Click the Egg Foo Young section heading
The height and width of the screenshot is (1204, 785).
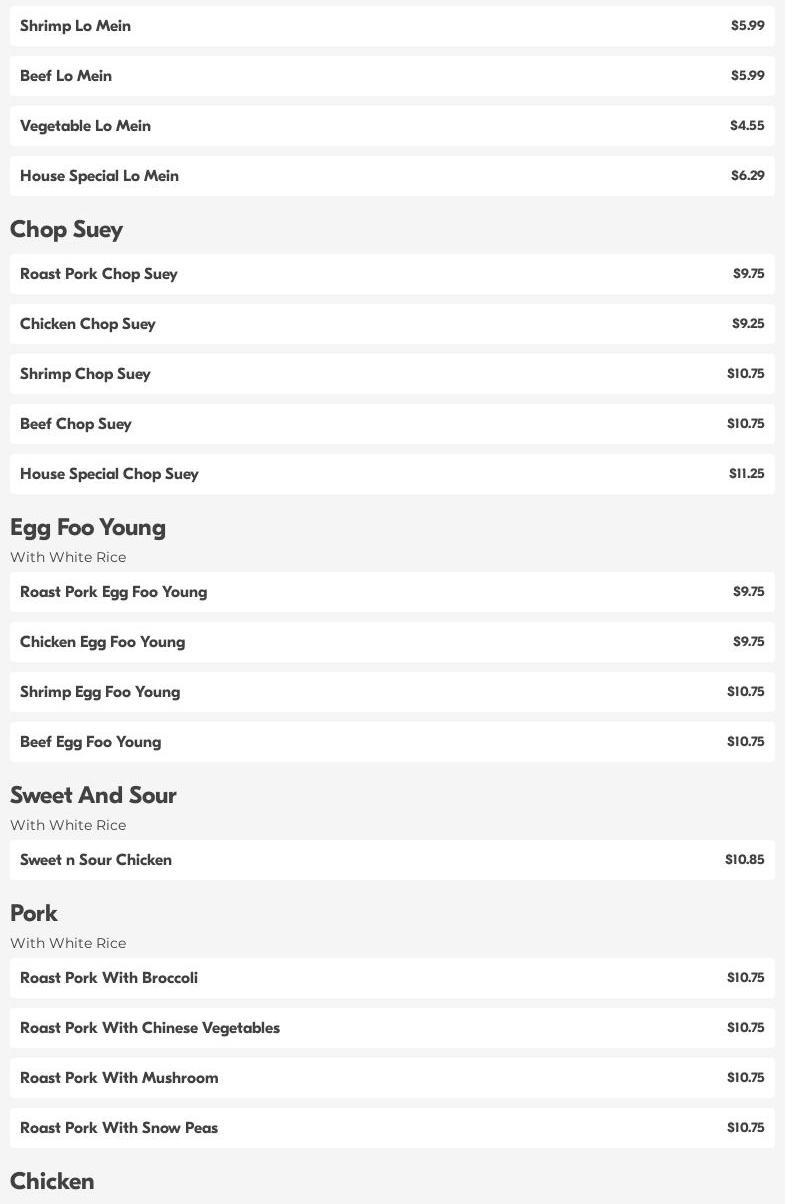pyautogui.click(x=88, y=528)
